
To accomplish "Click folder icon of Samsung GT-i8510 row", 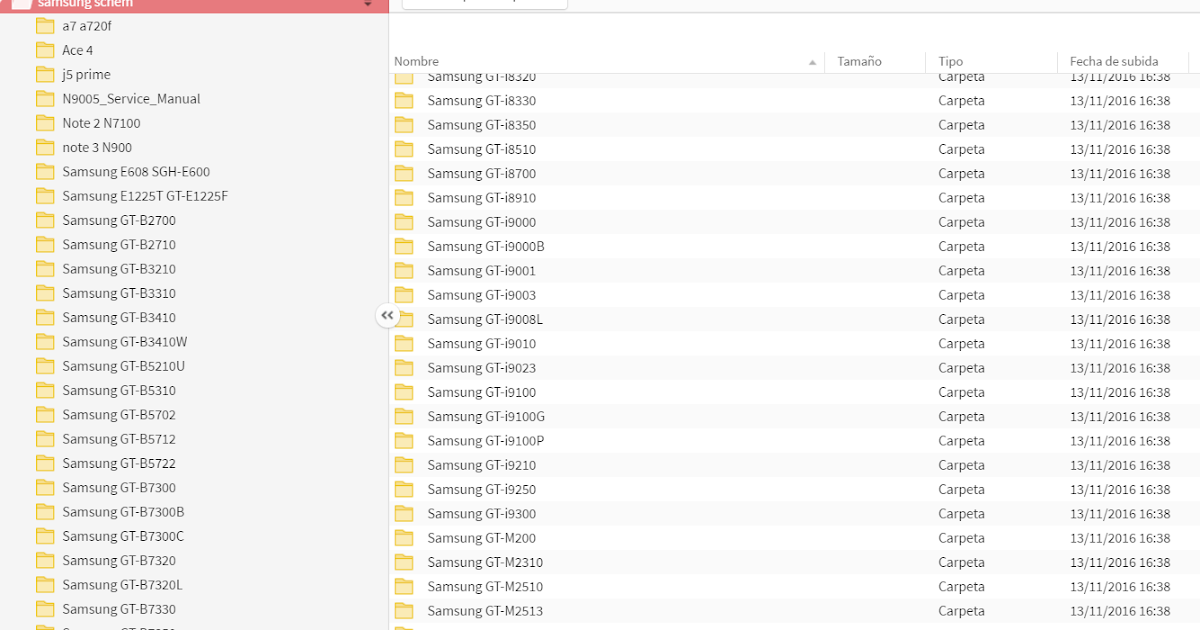I will click(404, 149).
